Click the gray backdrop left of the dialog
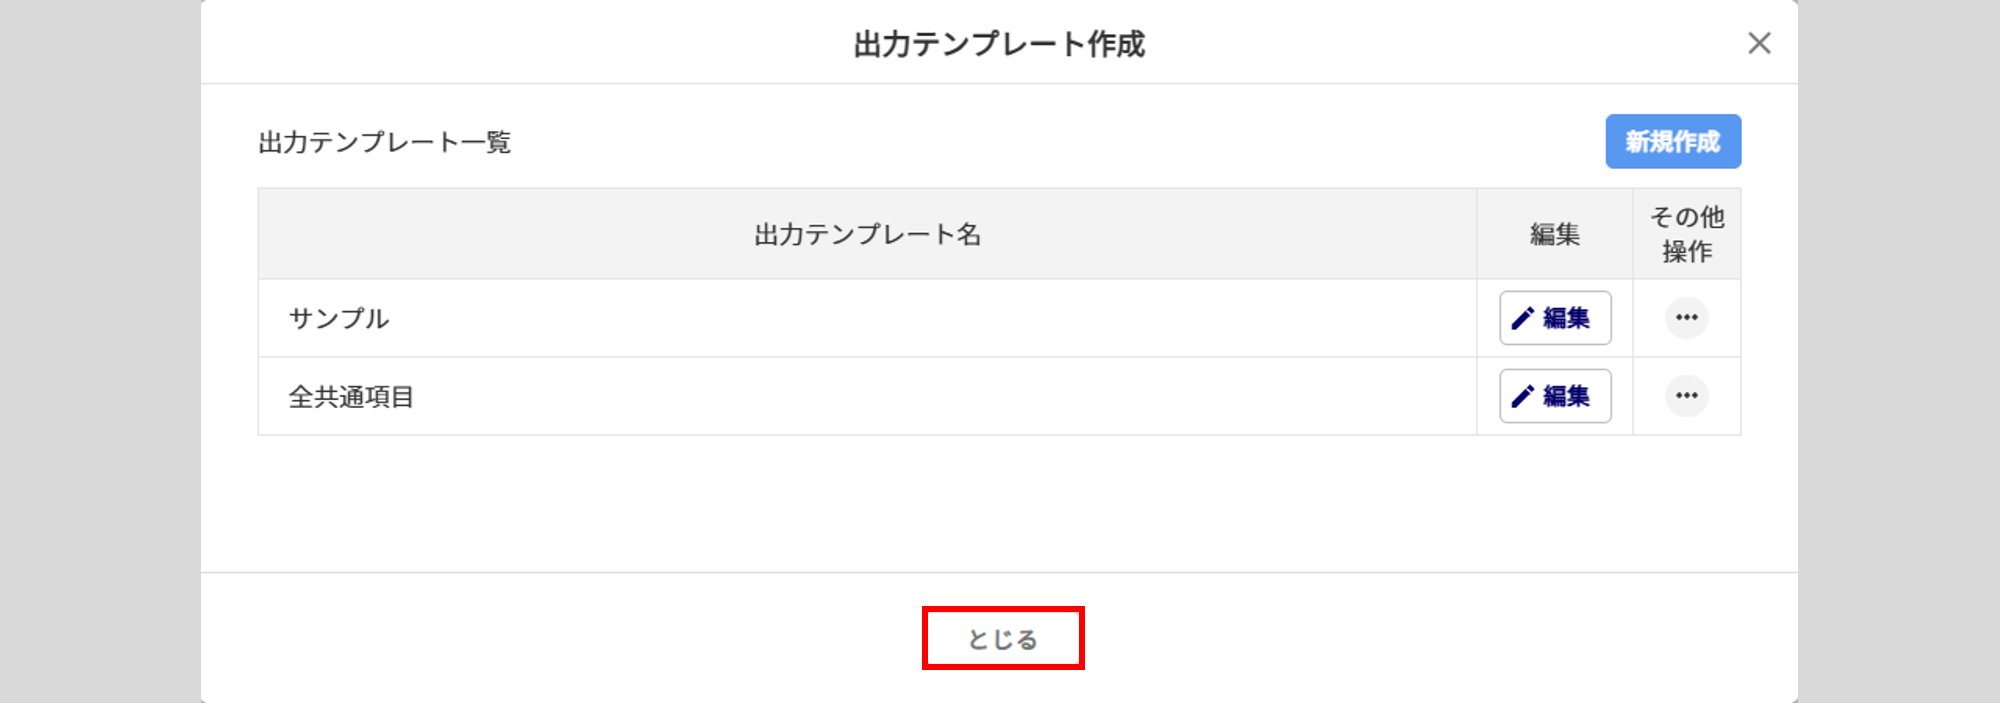 [x=100, y=350]
